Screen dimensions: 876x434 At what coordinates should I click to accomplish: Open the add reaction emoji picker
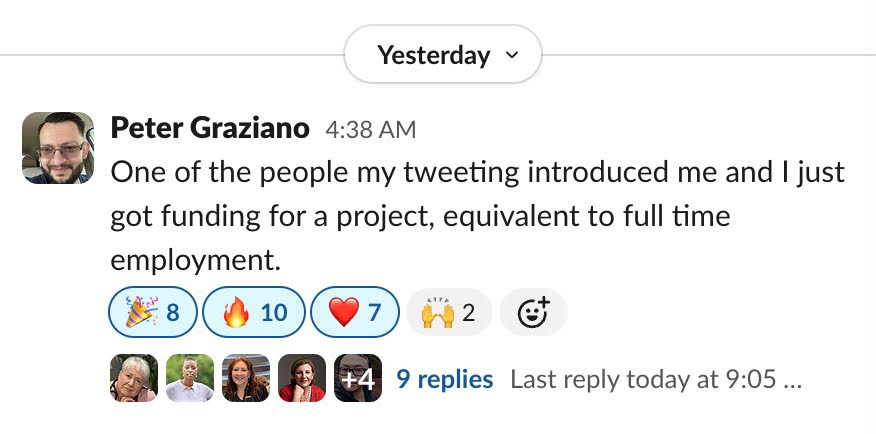point(533,313)
